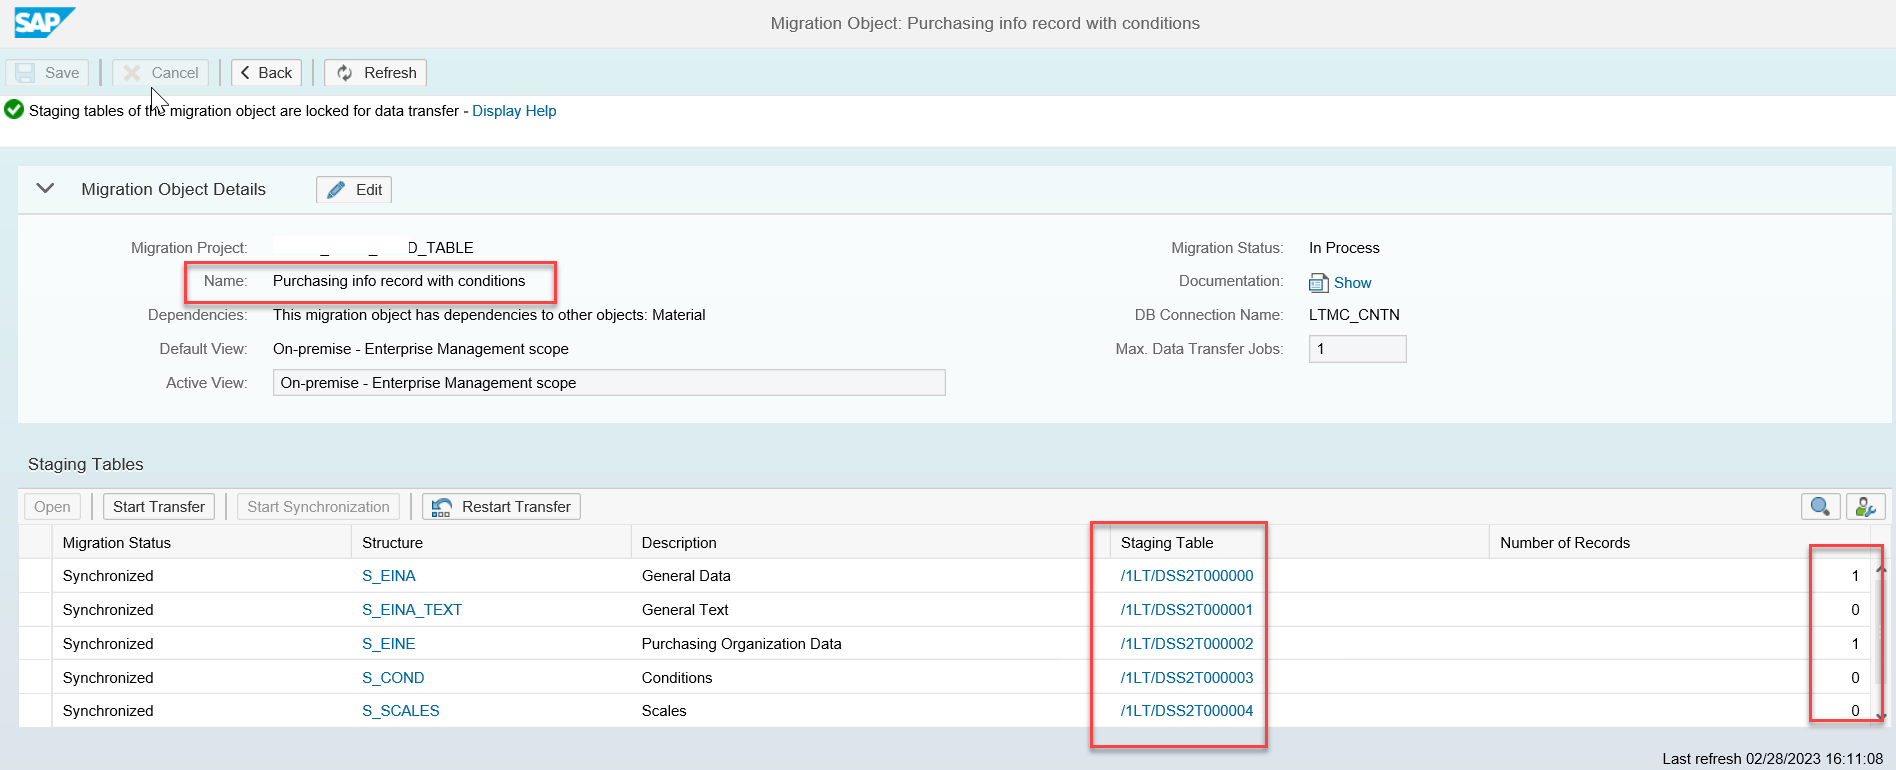Click the LTMC_CNTN connection name value
Screen dimensions: 1896x770
coord(1354,315)
